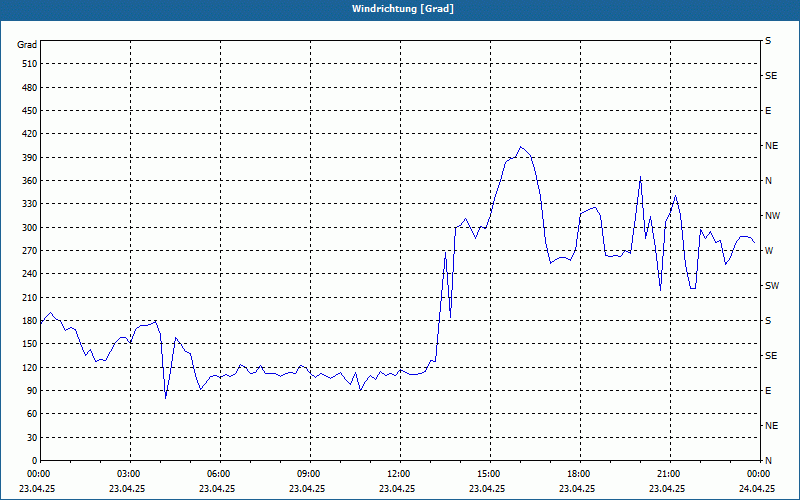Click the 06:00 time label
This screenshot has height=500, width=800.
(x=220, y=474)
